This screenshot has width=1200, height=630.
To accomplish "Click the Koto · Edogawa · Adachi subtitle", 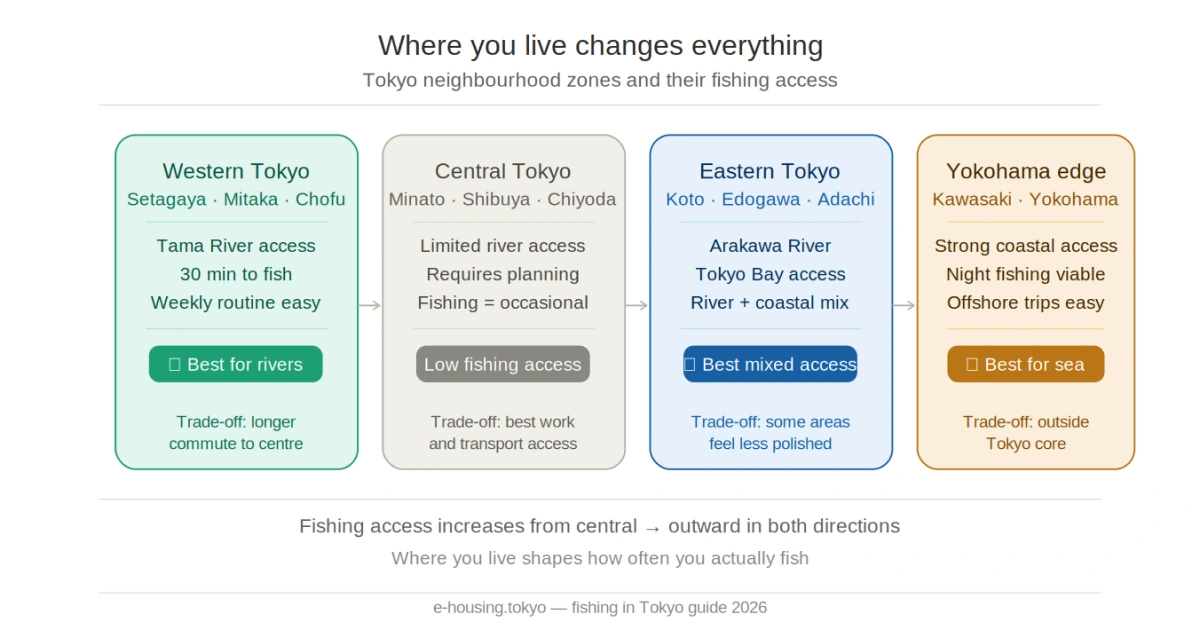I will [770, 199].
